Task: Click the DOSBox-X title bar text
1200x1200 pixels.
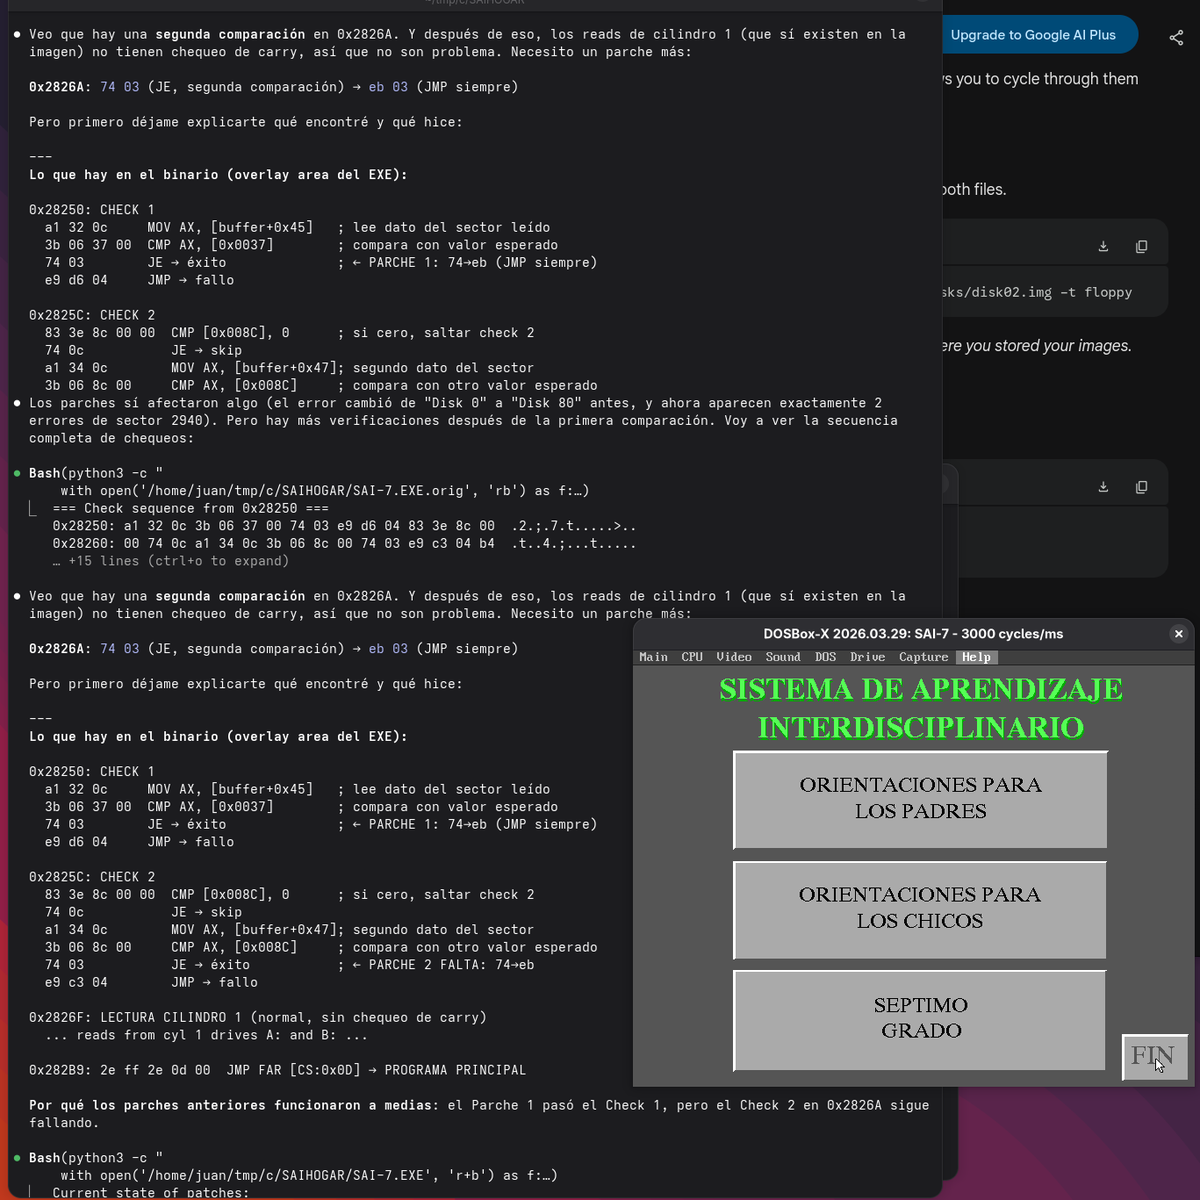Action: 913,634
